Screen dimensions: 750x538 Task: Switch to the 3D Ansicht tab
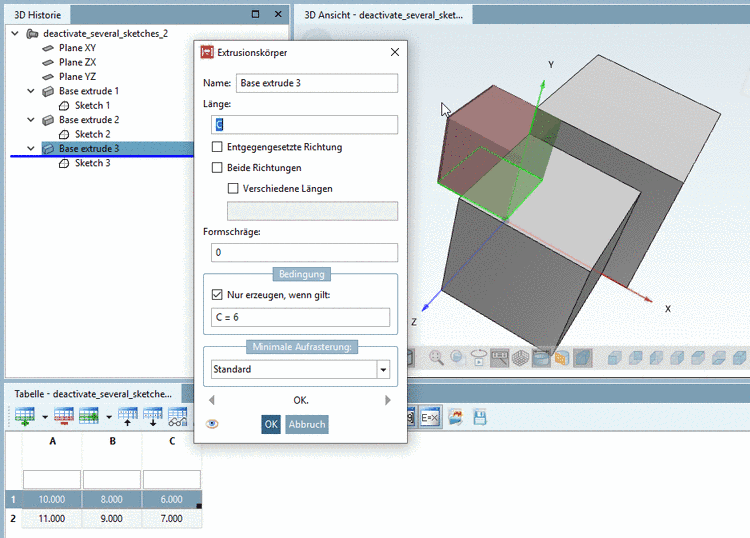pyautogui.click(x=384, y=15)
